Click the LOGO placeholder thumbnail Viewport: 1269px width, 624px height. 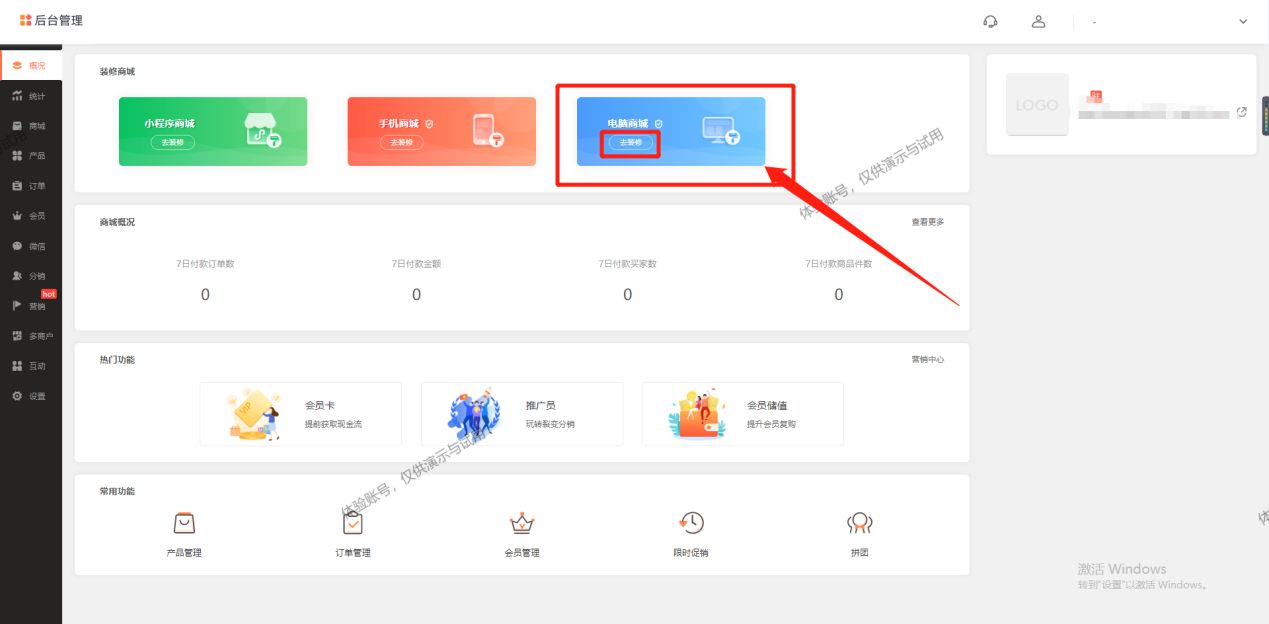tap(1036, 104)
